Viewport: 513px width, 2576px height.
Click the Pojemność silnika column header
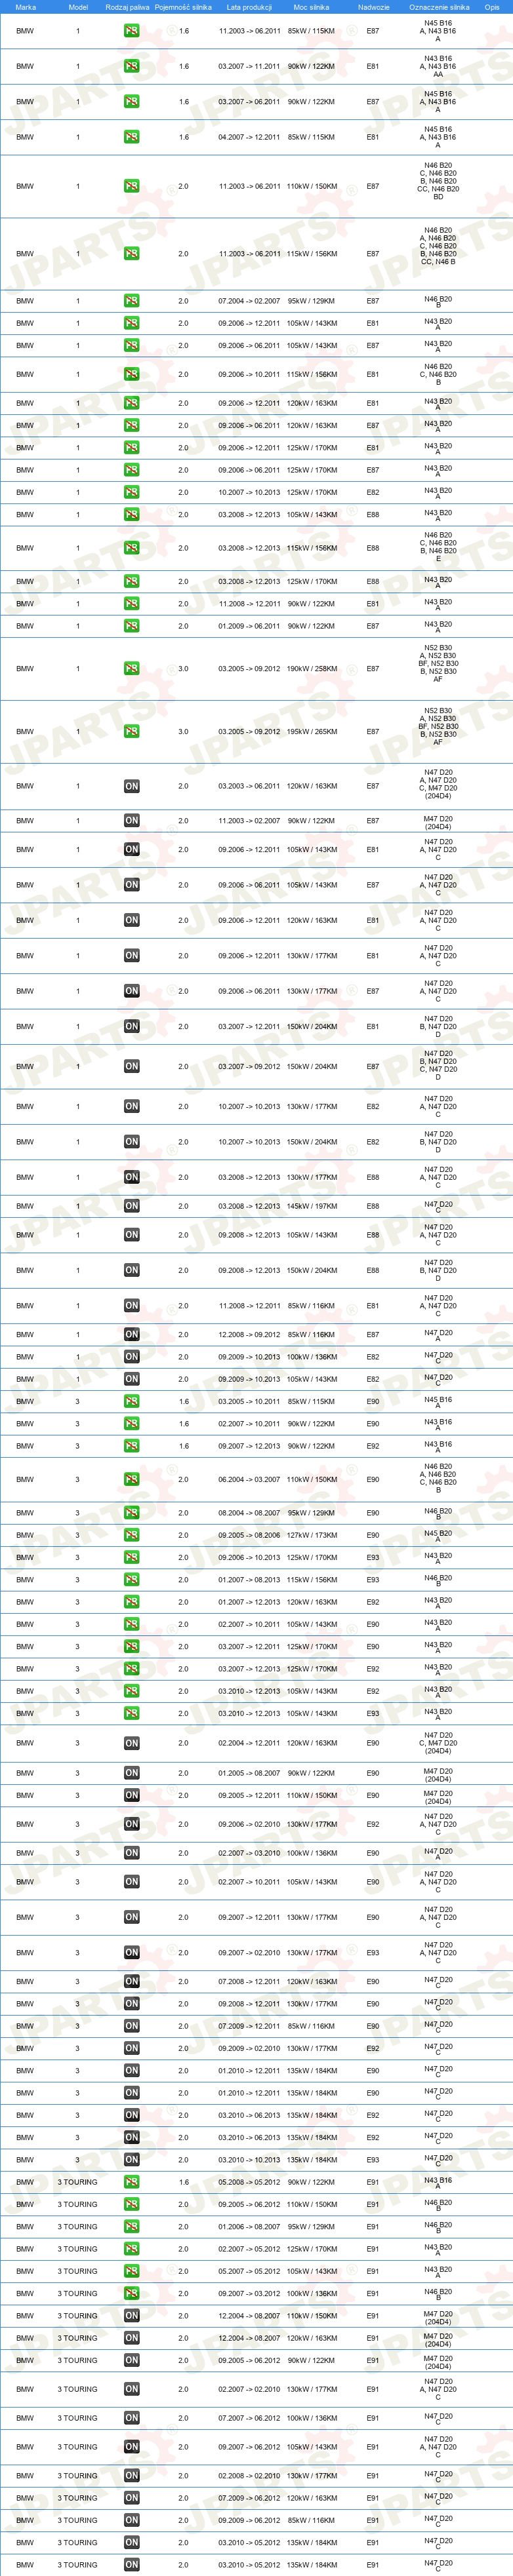[x=183, y=7]
